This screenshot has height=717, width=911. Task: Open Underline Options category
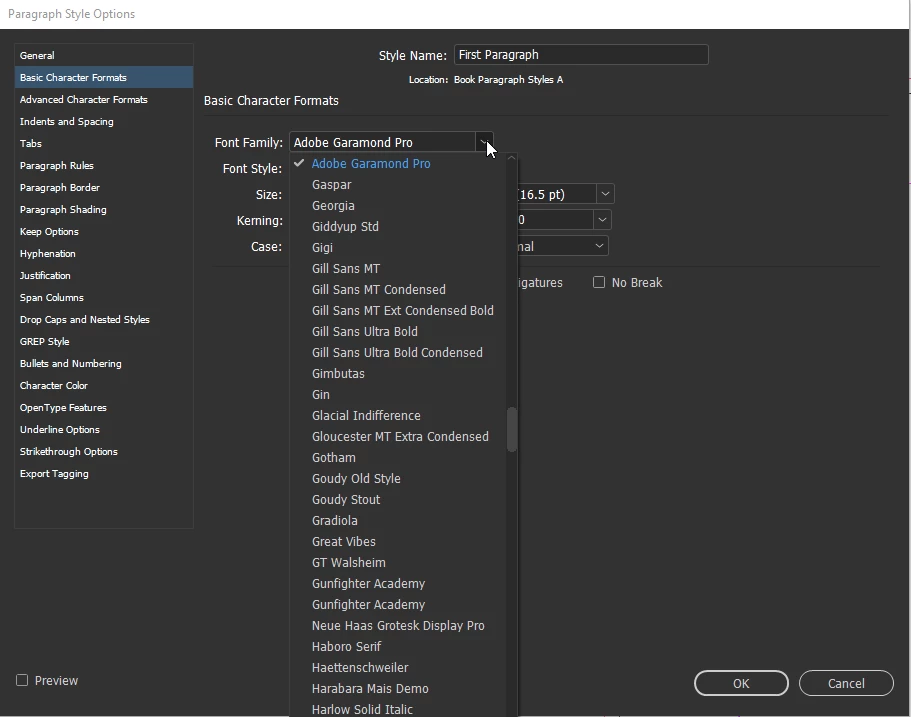pos(103,430)
